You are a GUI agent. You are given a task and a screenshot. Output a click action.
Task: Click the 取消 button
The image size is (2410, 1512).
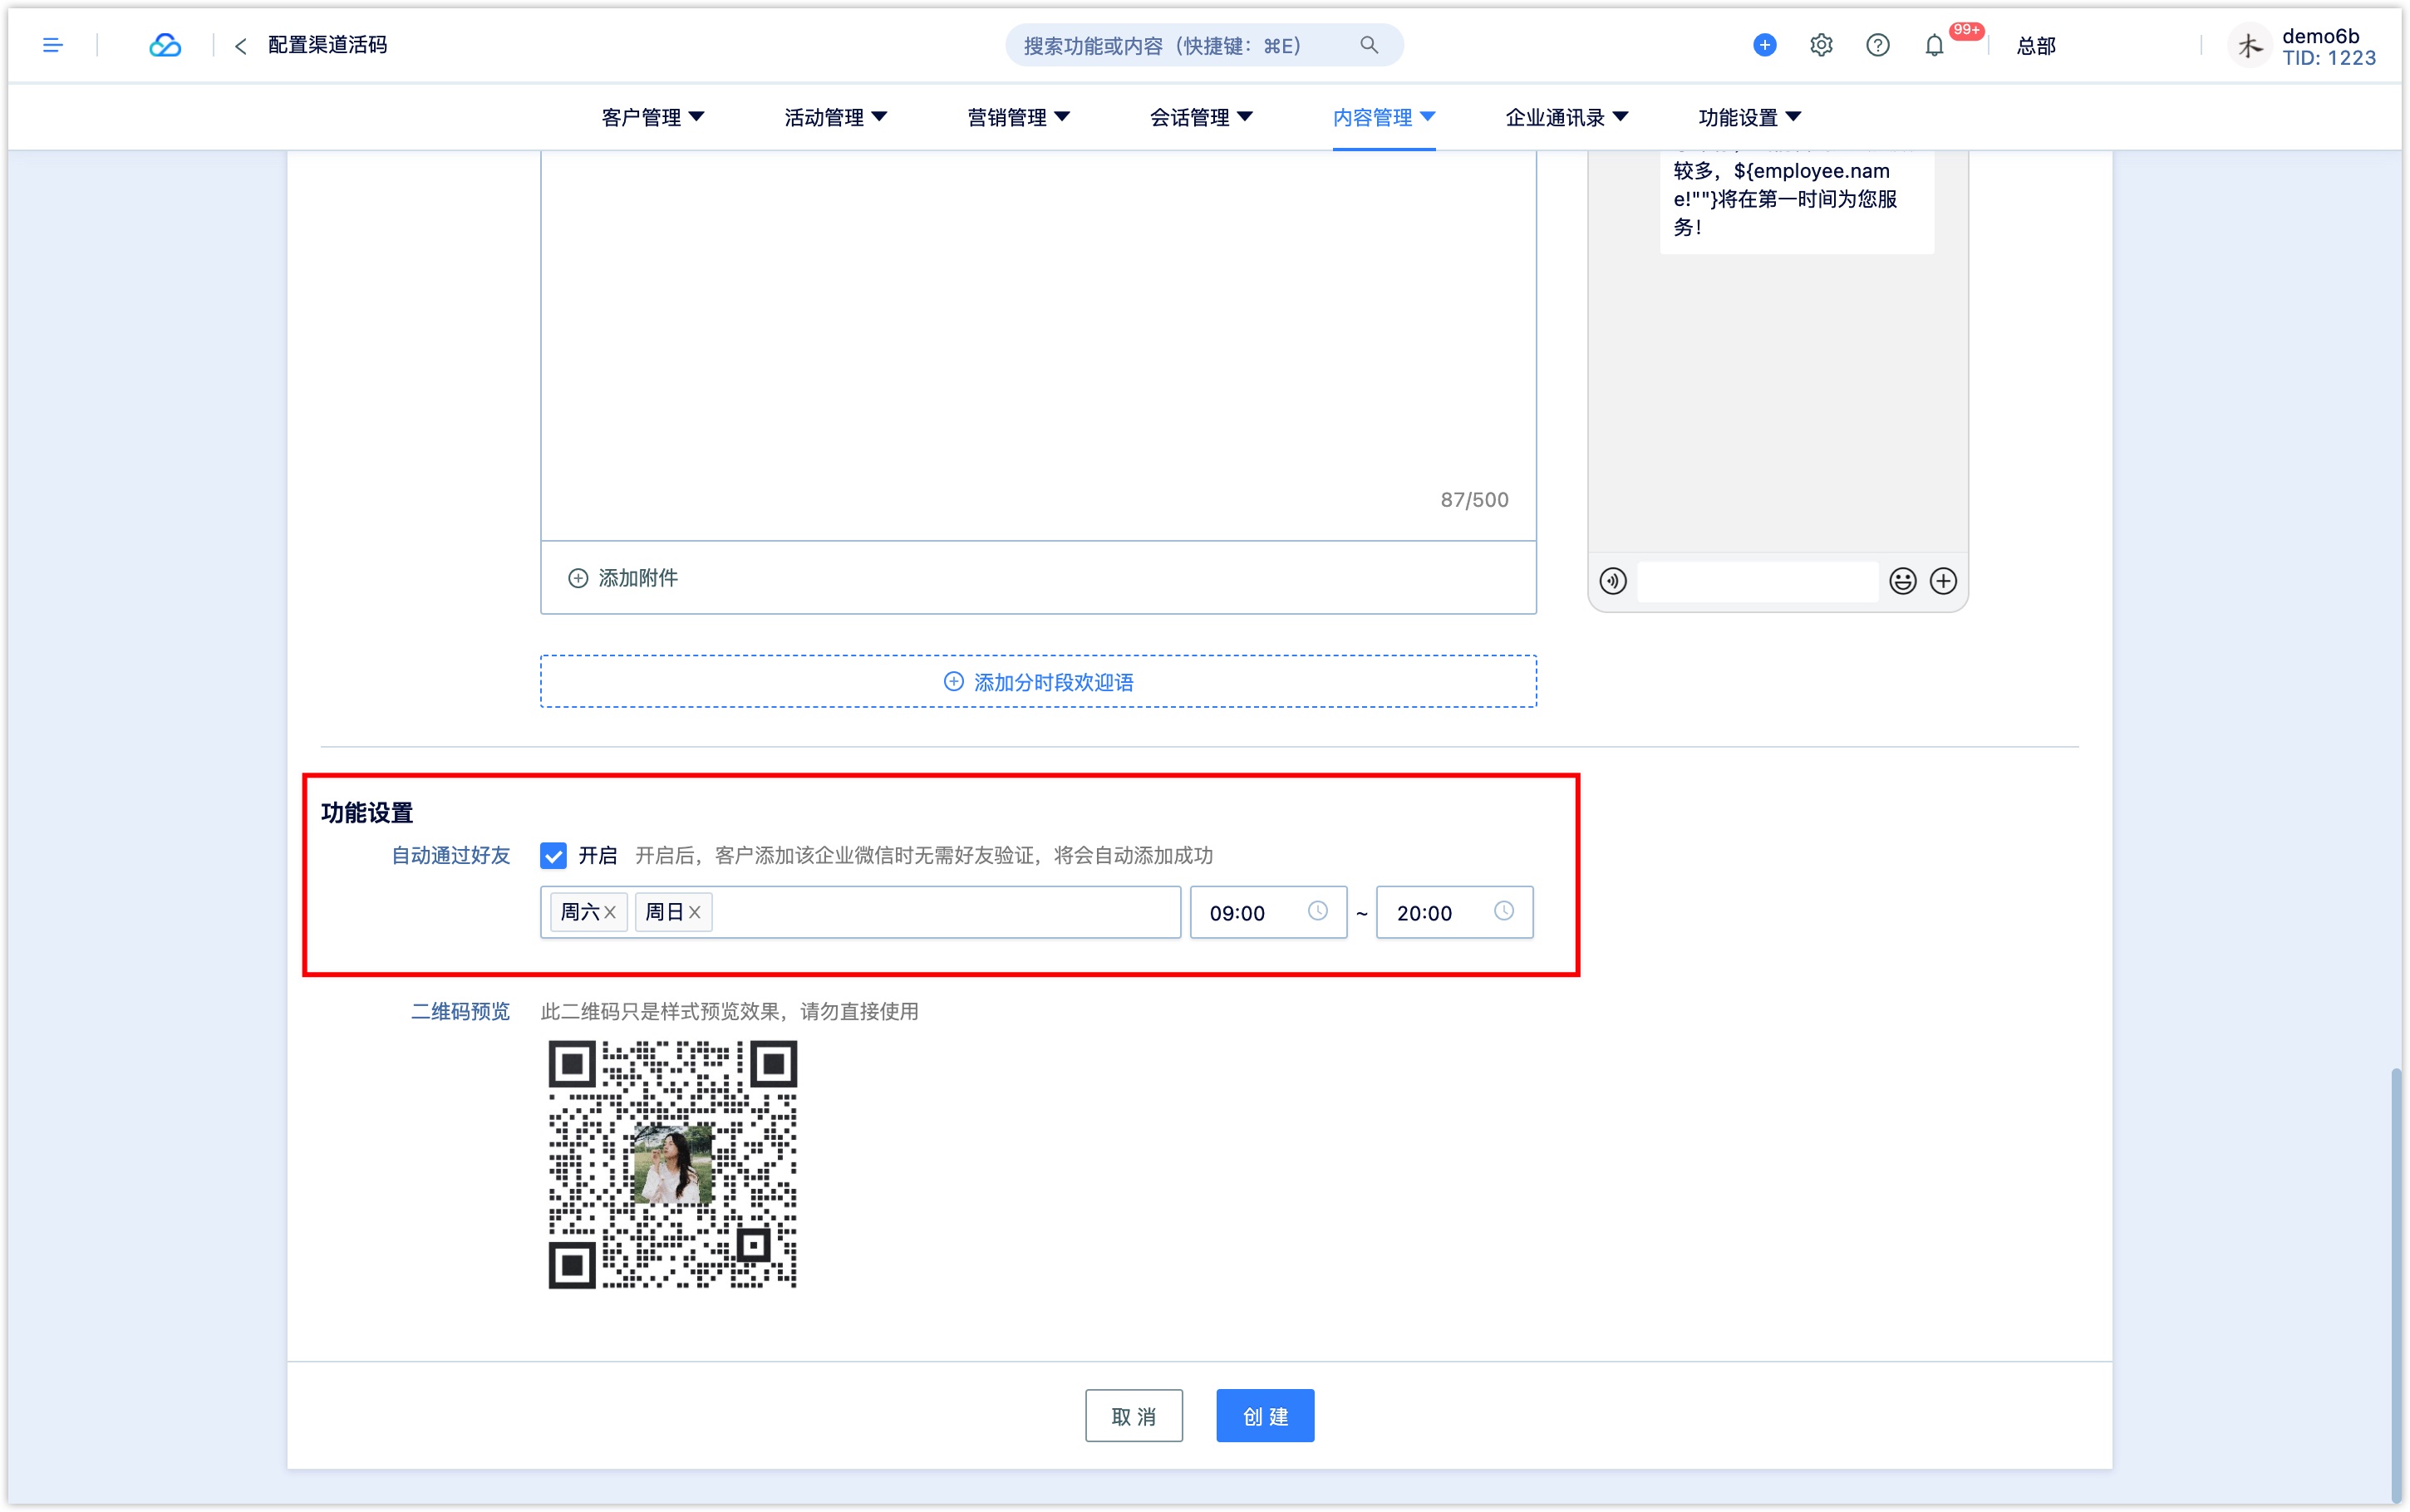click(x=1133, y=1416)
